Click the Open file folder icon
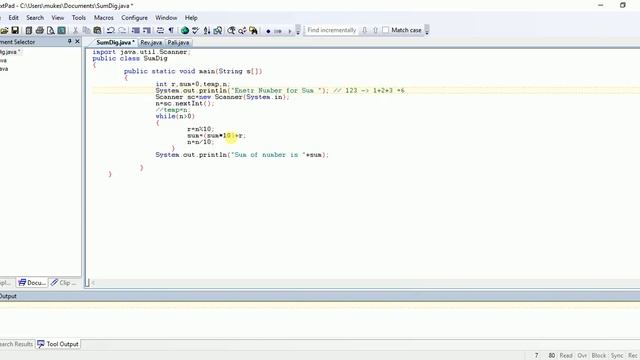Image resolution: width=640 pixels, height=360 pixels. (4, 30)
